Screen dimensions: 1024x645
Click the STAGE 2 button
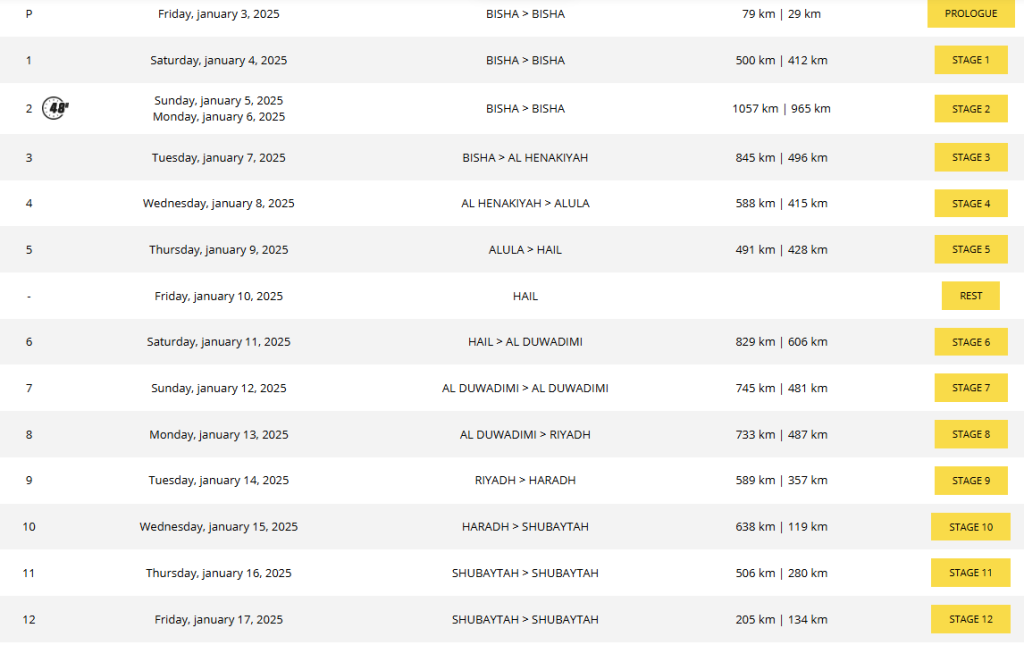pos(970,109)
